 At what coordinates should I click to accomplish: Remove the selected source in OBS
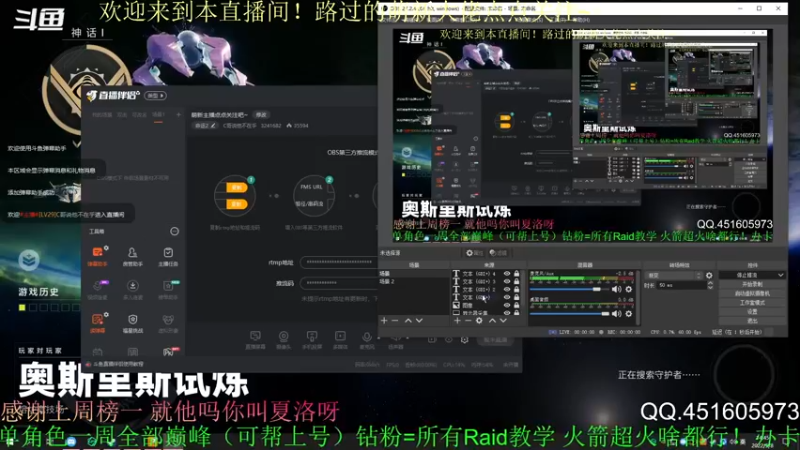[x=468, y=320]
